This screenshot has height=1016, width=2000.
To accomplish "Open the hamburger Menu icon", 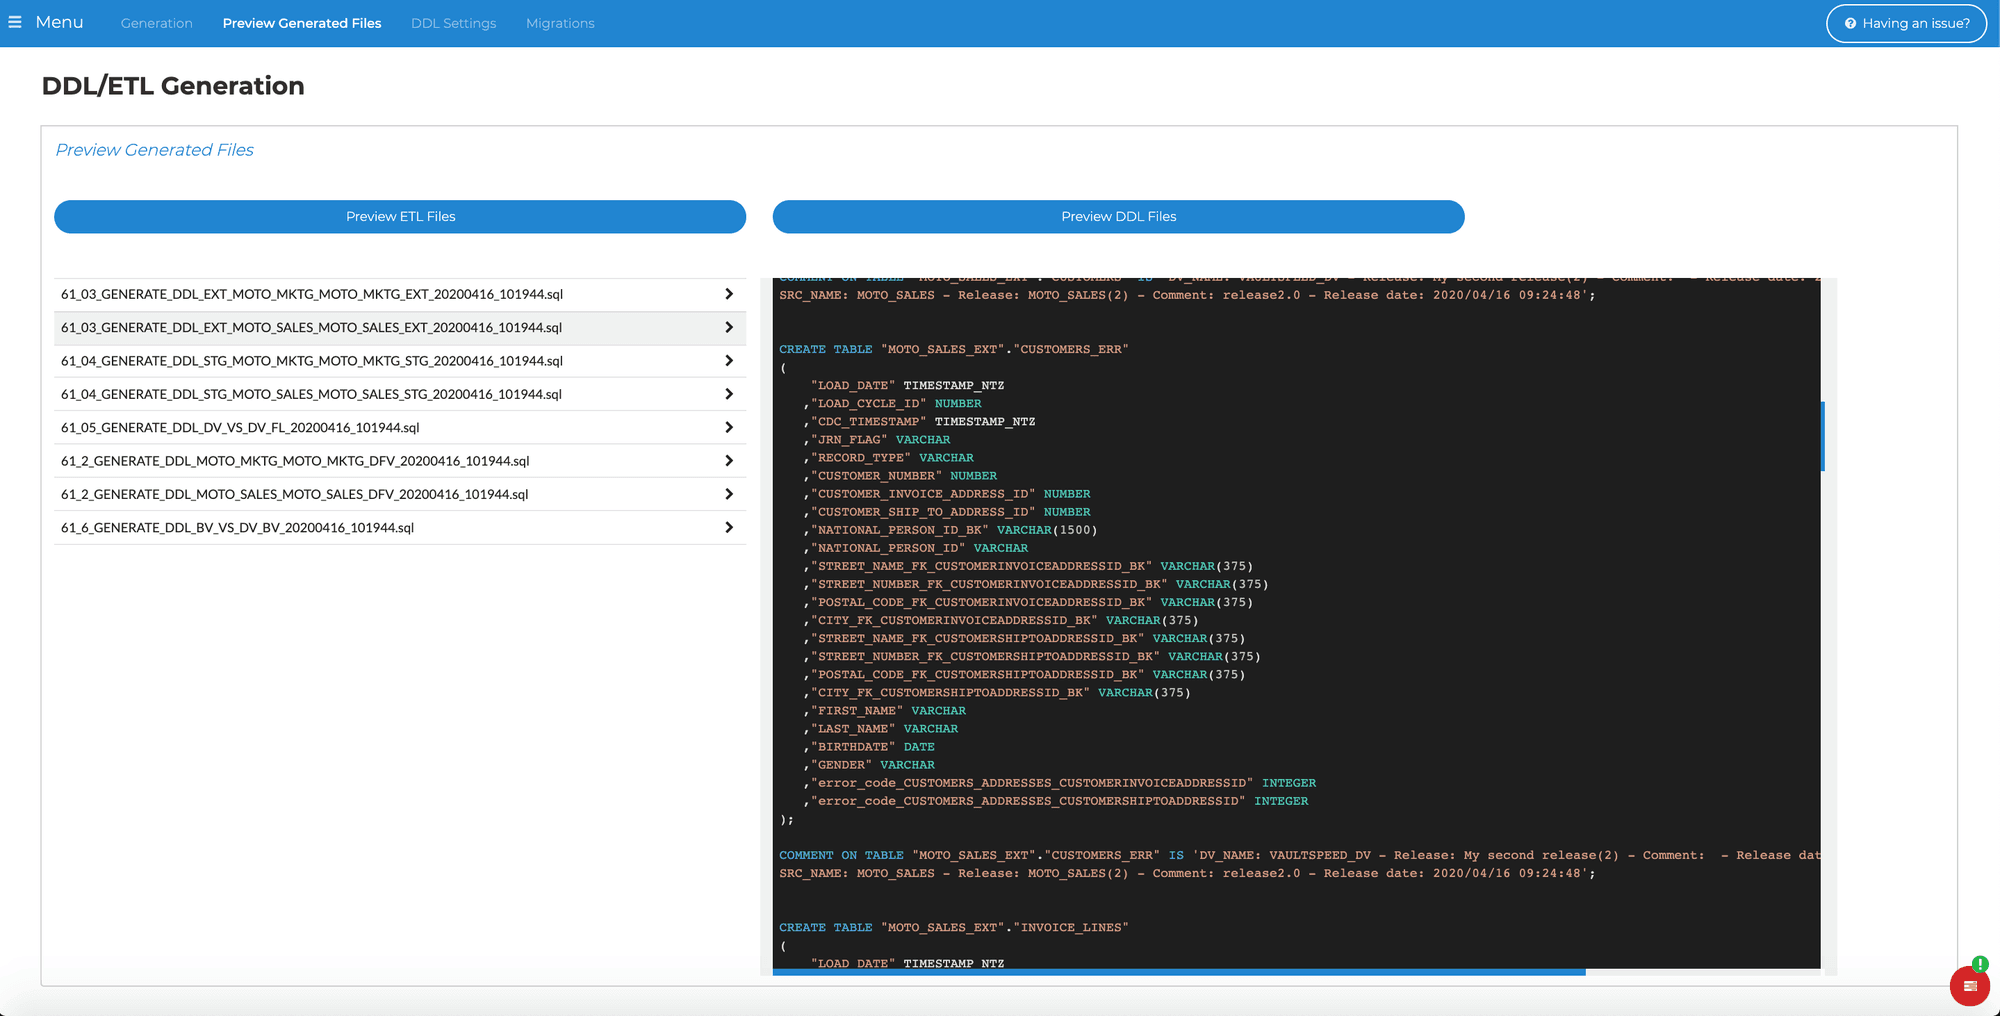I will 15,22.
